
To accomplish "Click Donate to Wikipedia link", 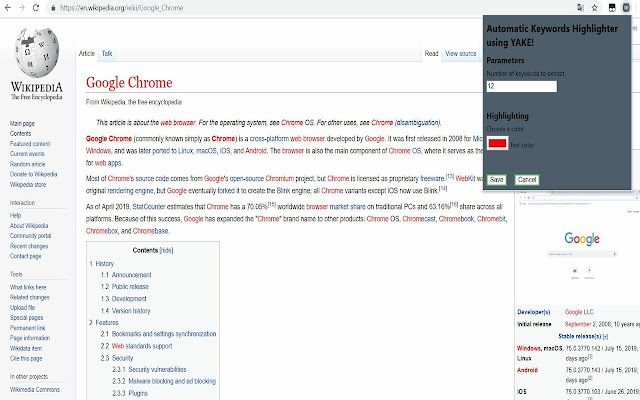I will [x=33, y=174].
